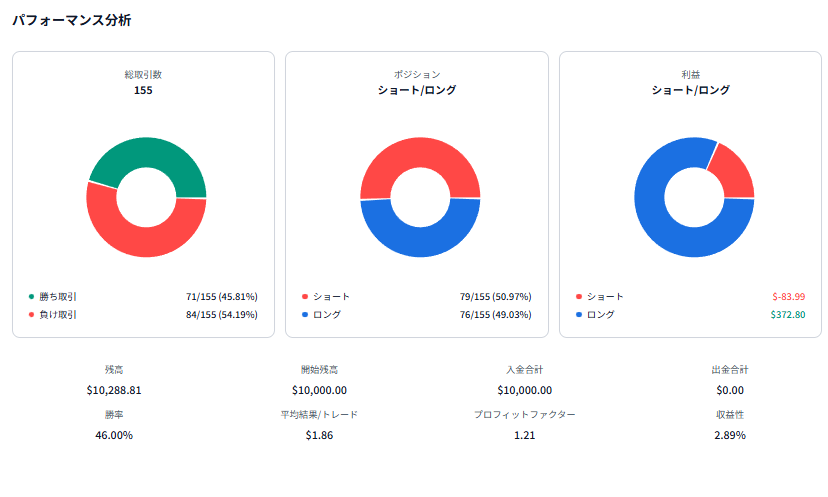
Task: Click the green 勝ち取引 legend dot
Action: coord(31,297)
